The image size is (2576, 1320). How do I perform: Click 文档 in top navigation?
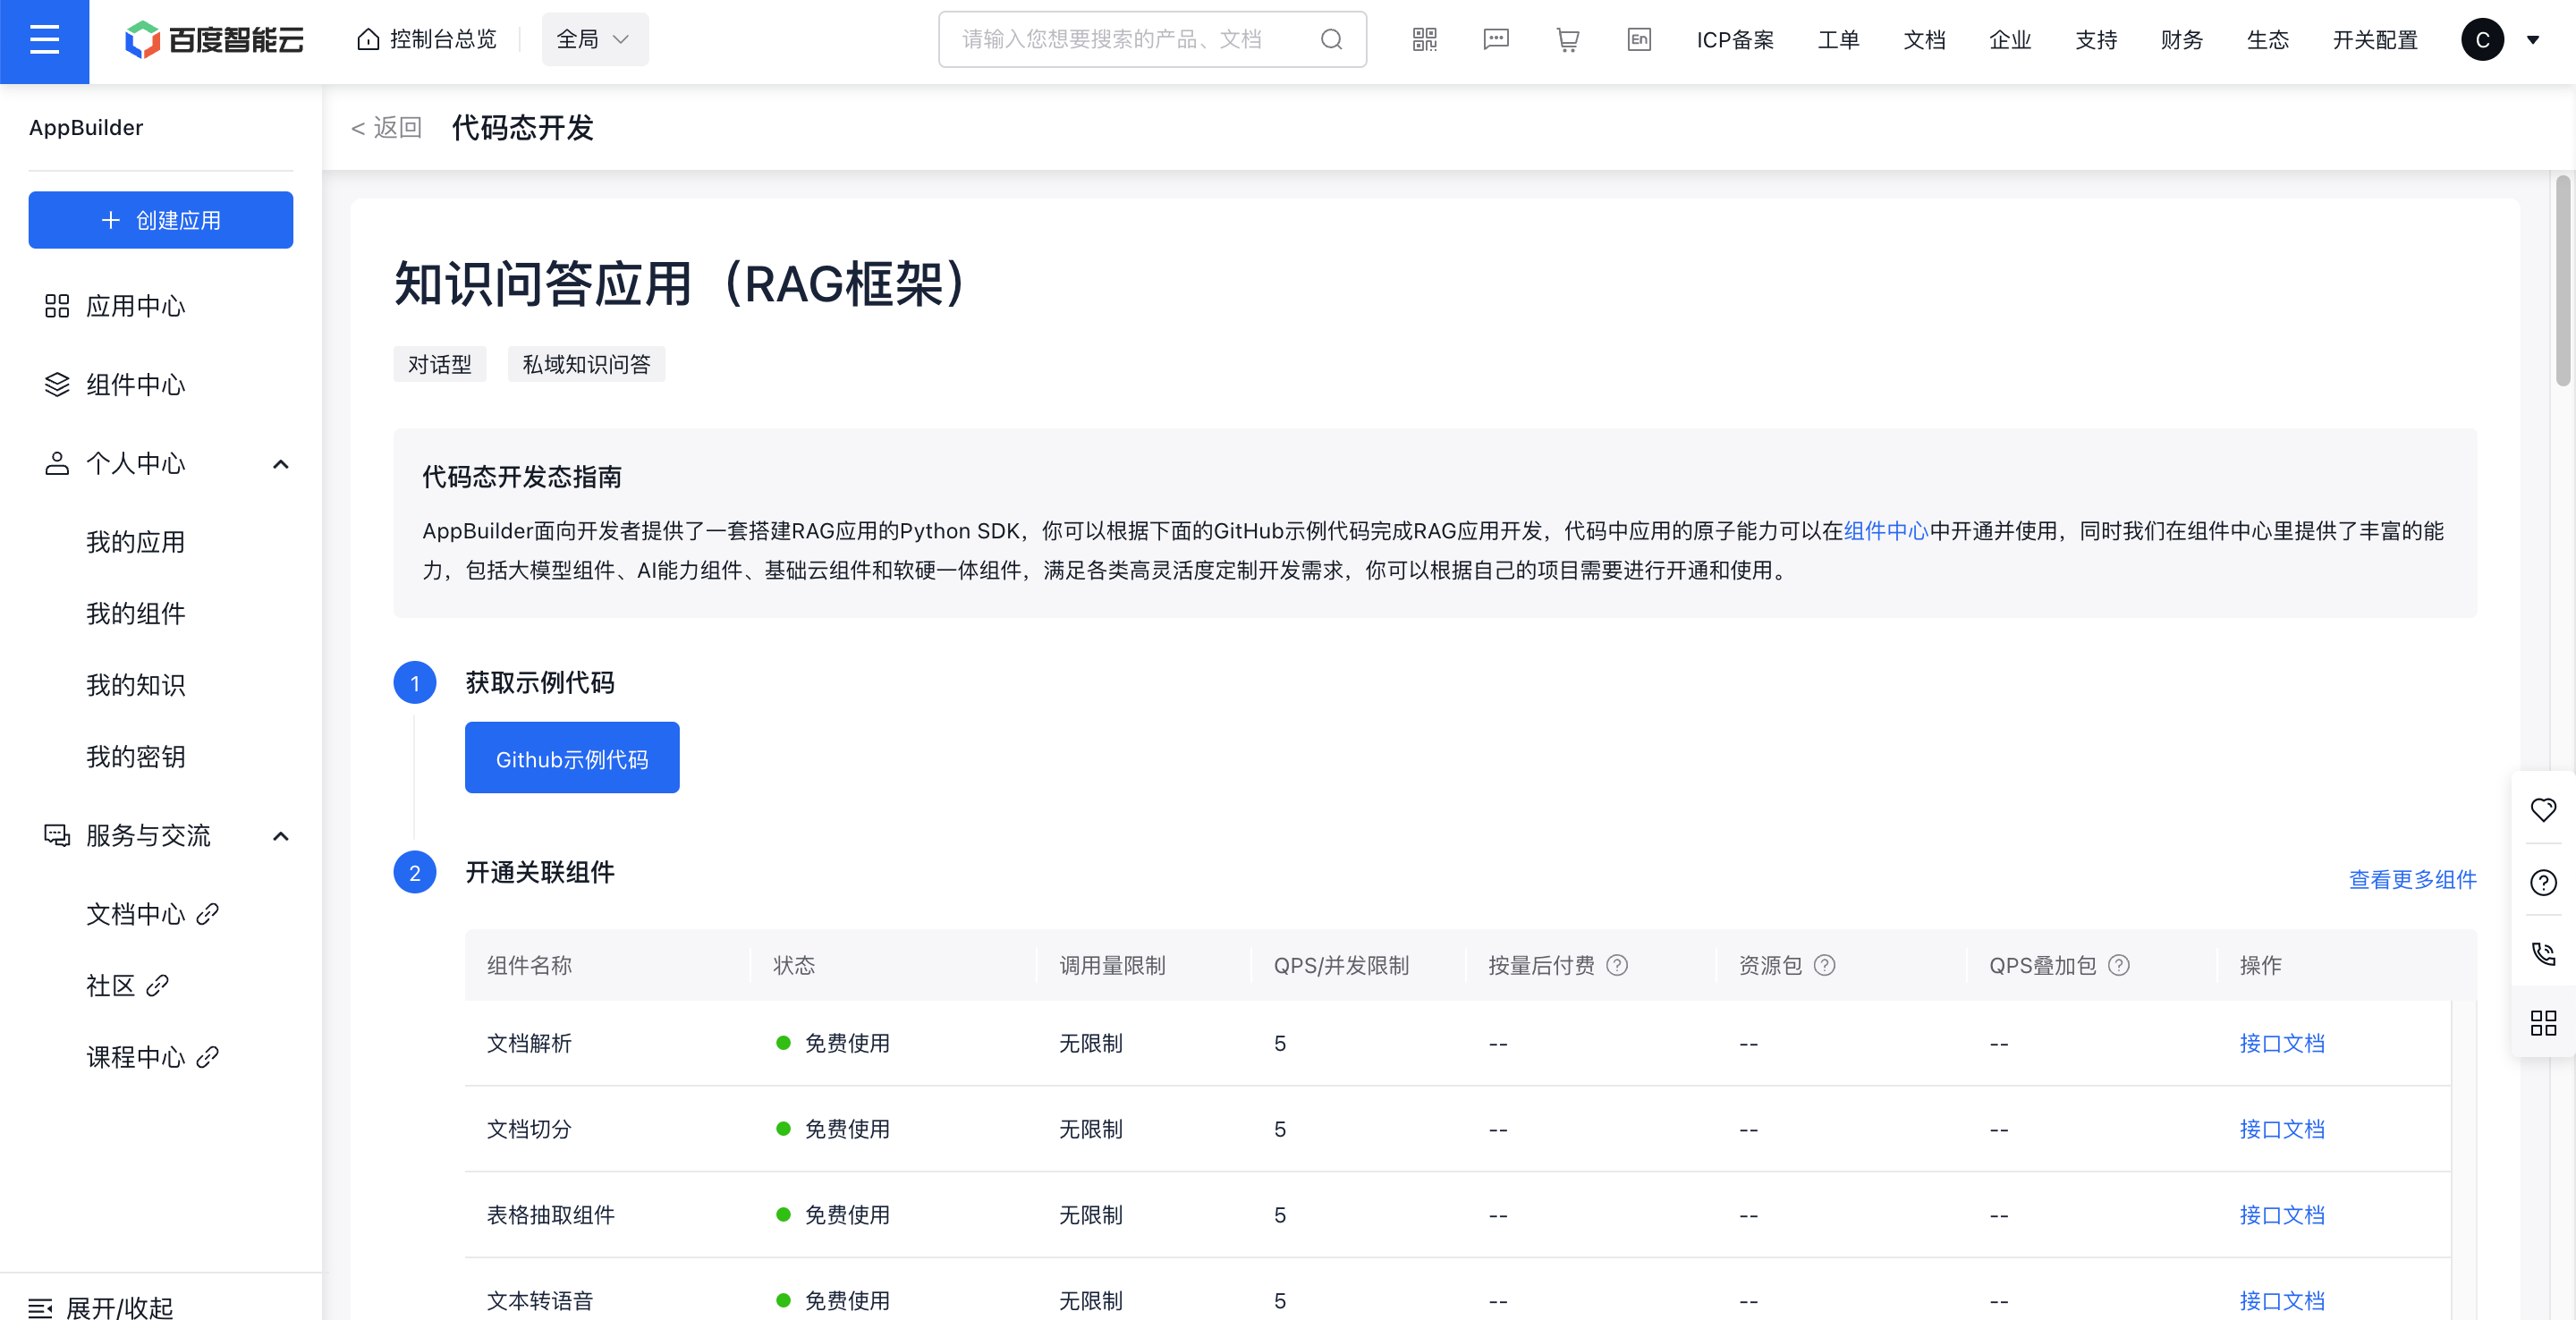[1924, 40]
